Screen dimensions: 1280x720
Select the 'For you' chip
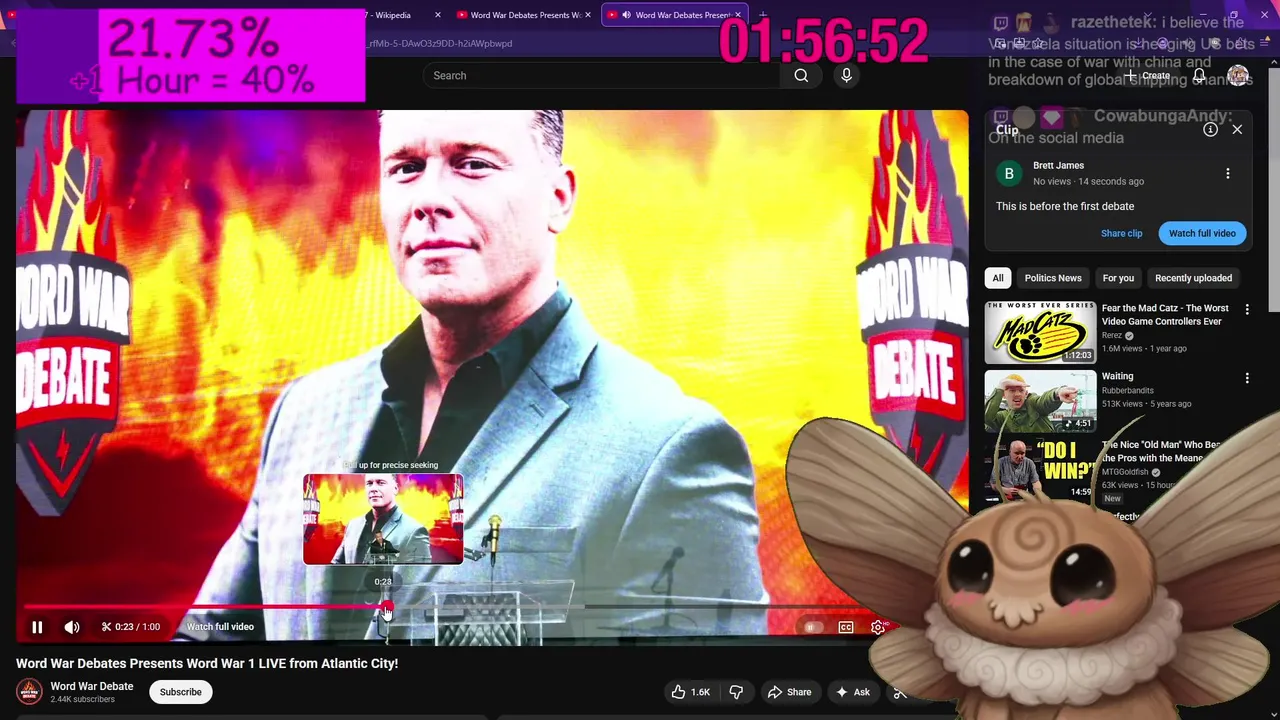(1118, 278)
